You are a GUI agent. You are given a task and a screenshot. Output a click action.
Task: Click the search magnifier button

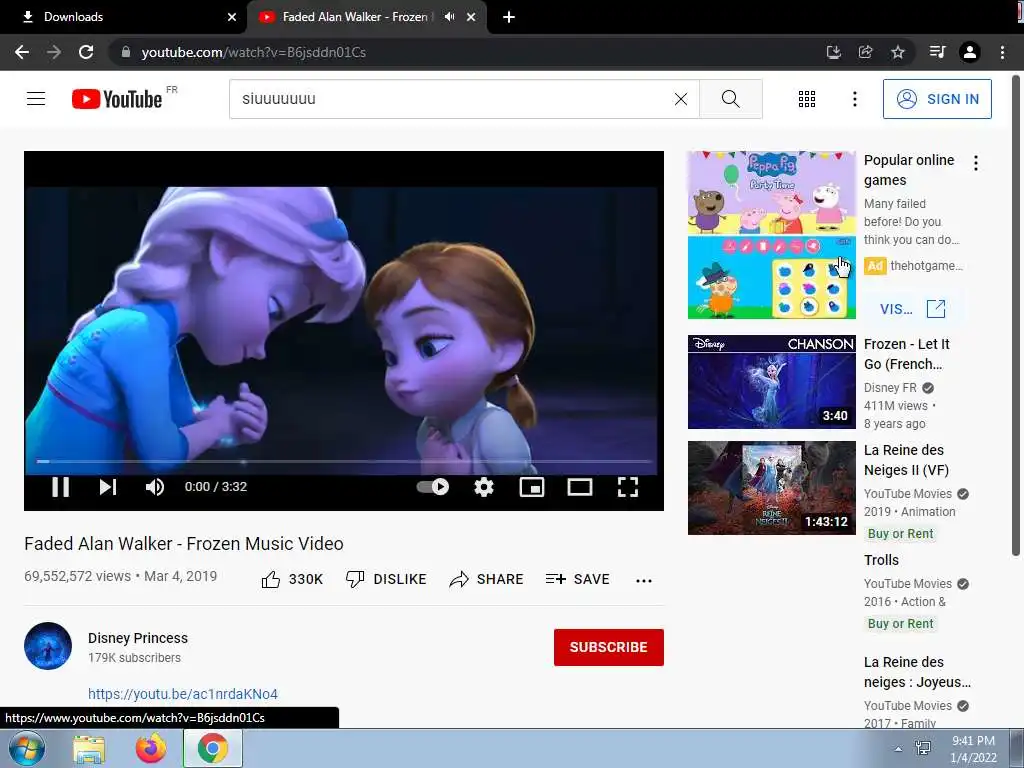tap(731, 99)
